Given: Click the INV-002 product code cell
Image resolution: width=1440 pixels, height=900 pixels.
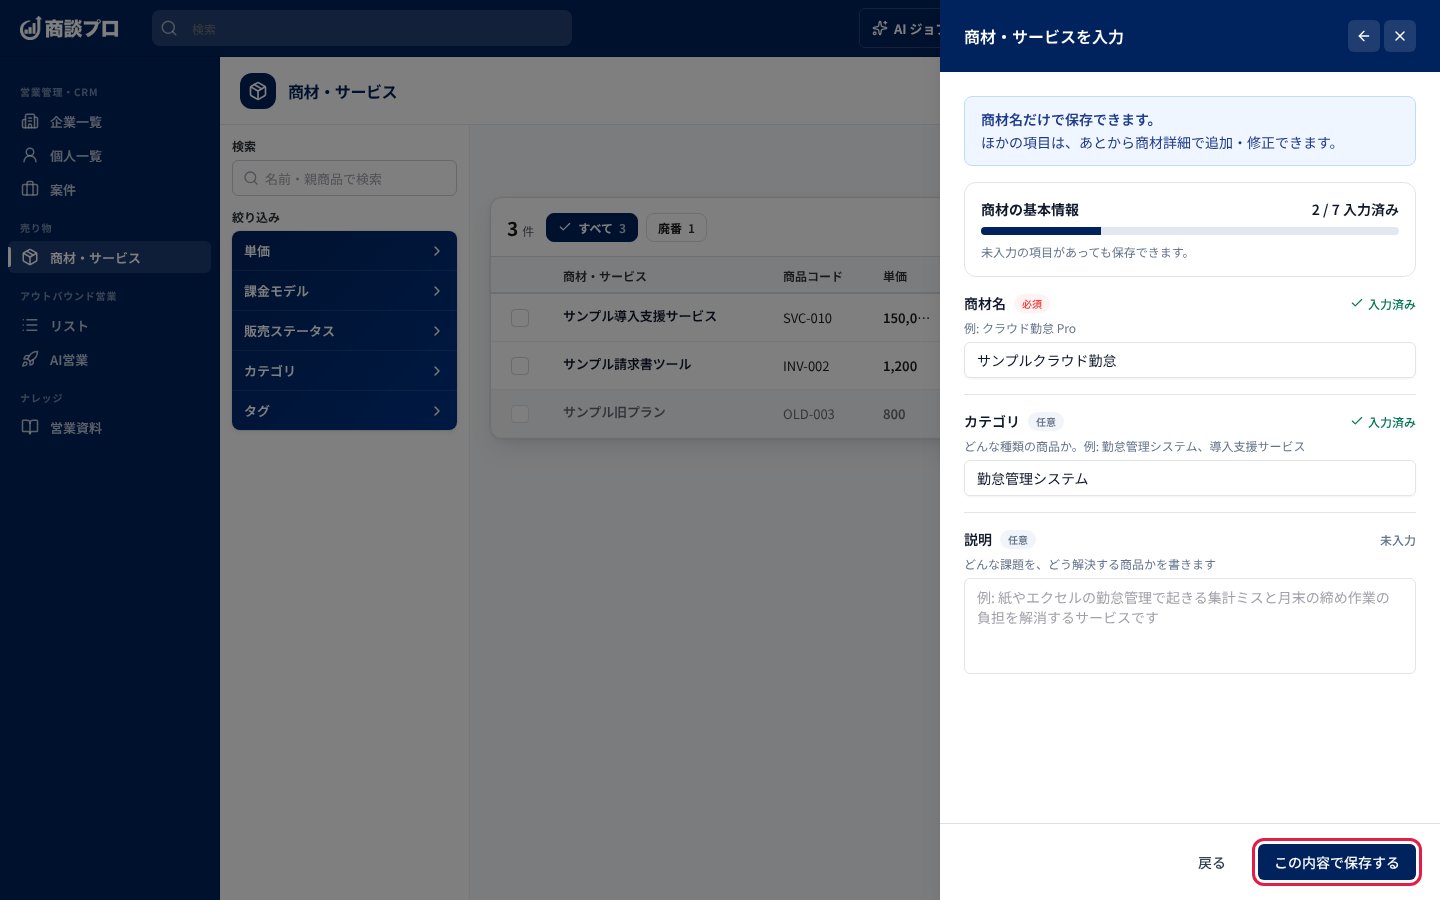Looking at the screenshot, I should click(806, 366).
